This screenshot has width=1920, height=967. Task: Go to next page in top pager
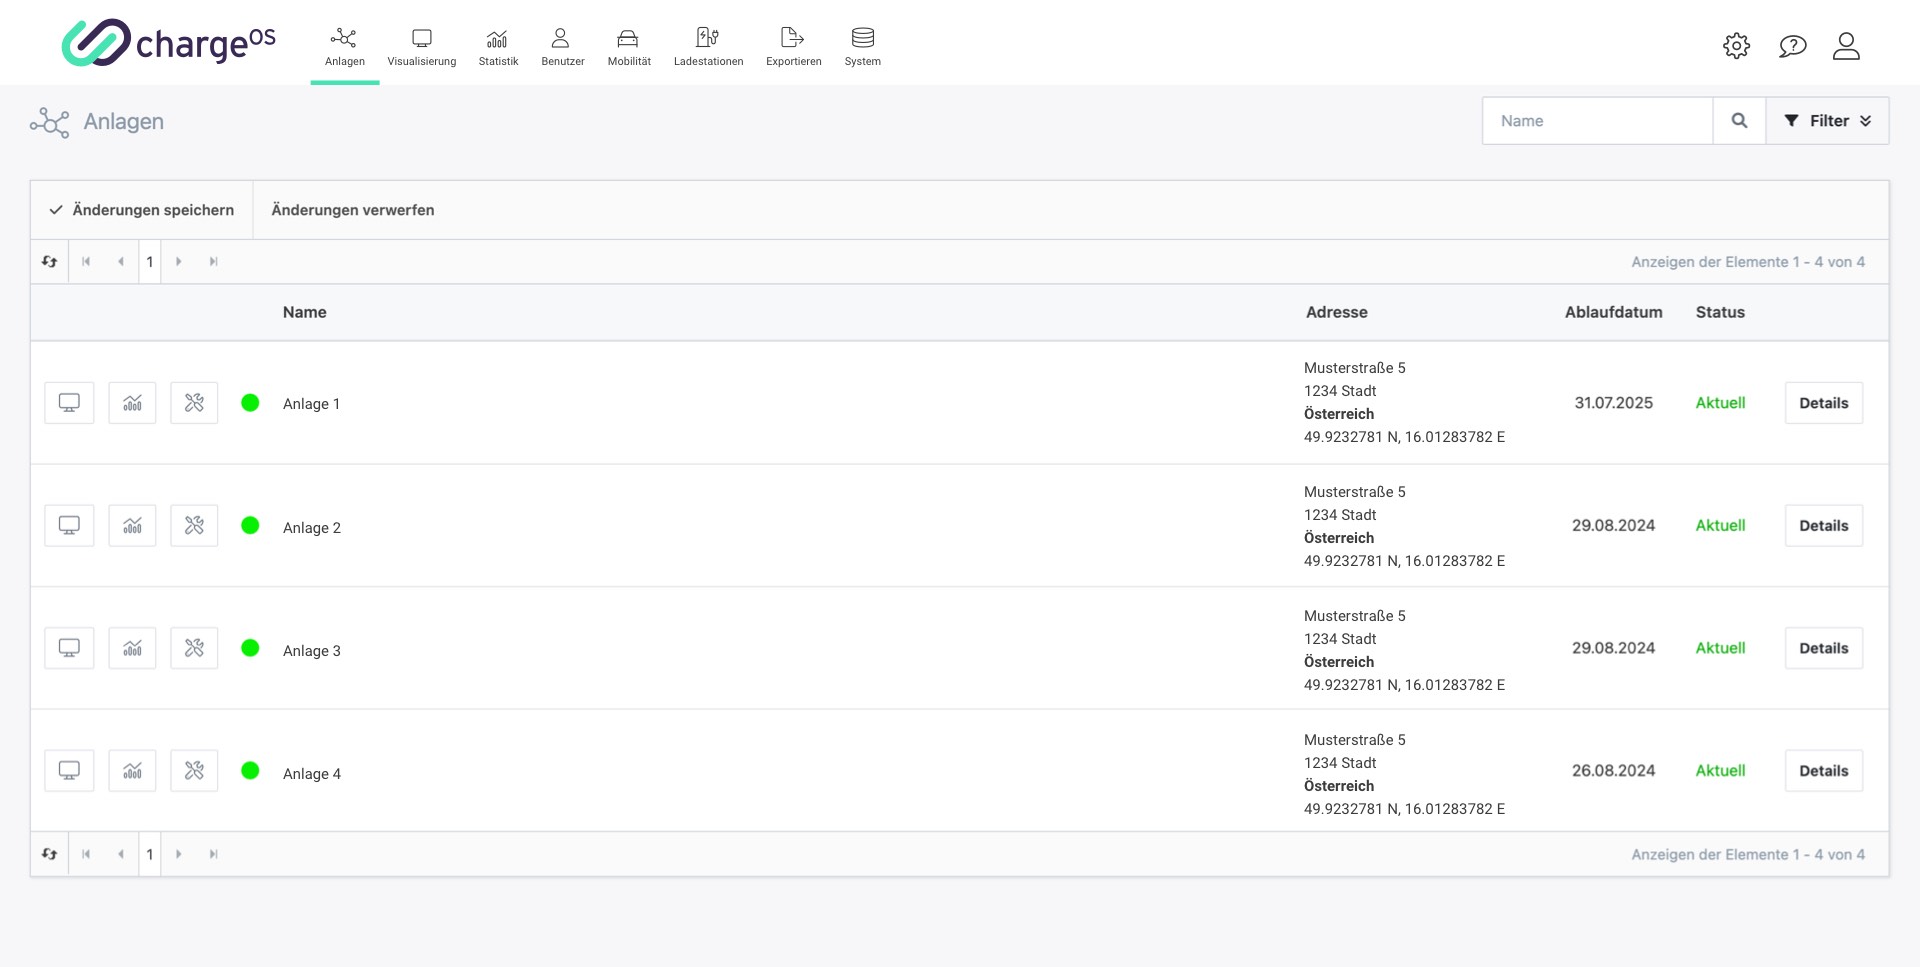[179, 262]
